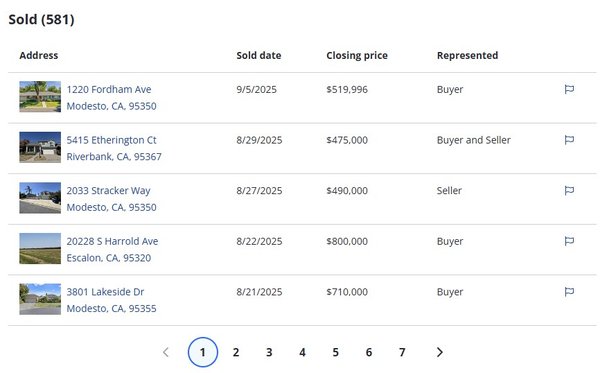Flag the 5415 Etherington Ct listing
The height and width of the screenshot is (373, 600).
point(569,140)
